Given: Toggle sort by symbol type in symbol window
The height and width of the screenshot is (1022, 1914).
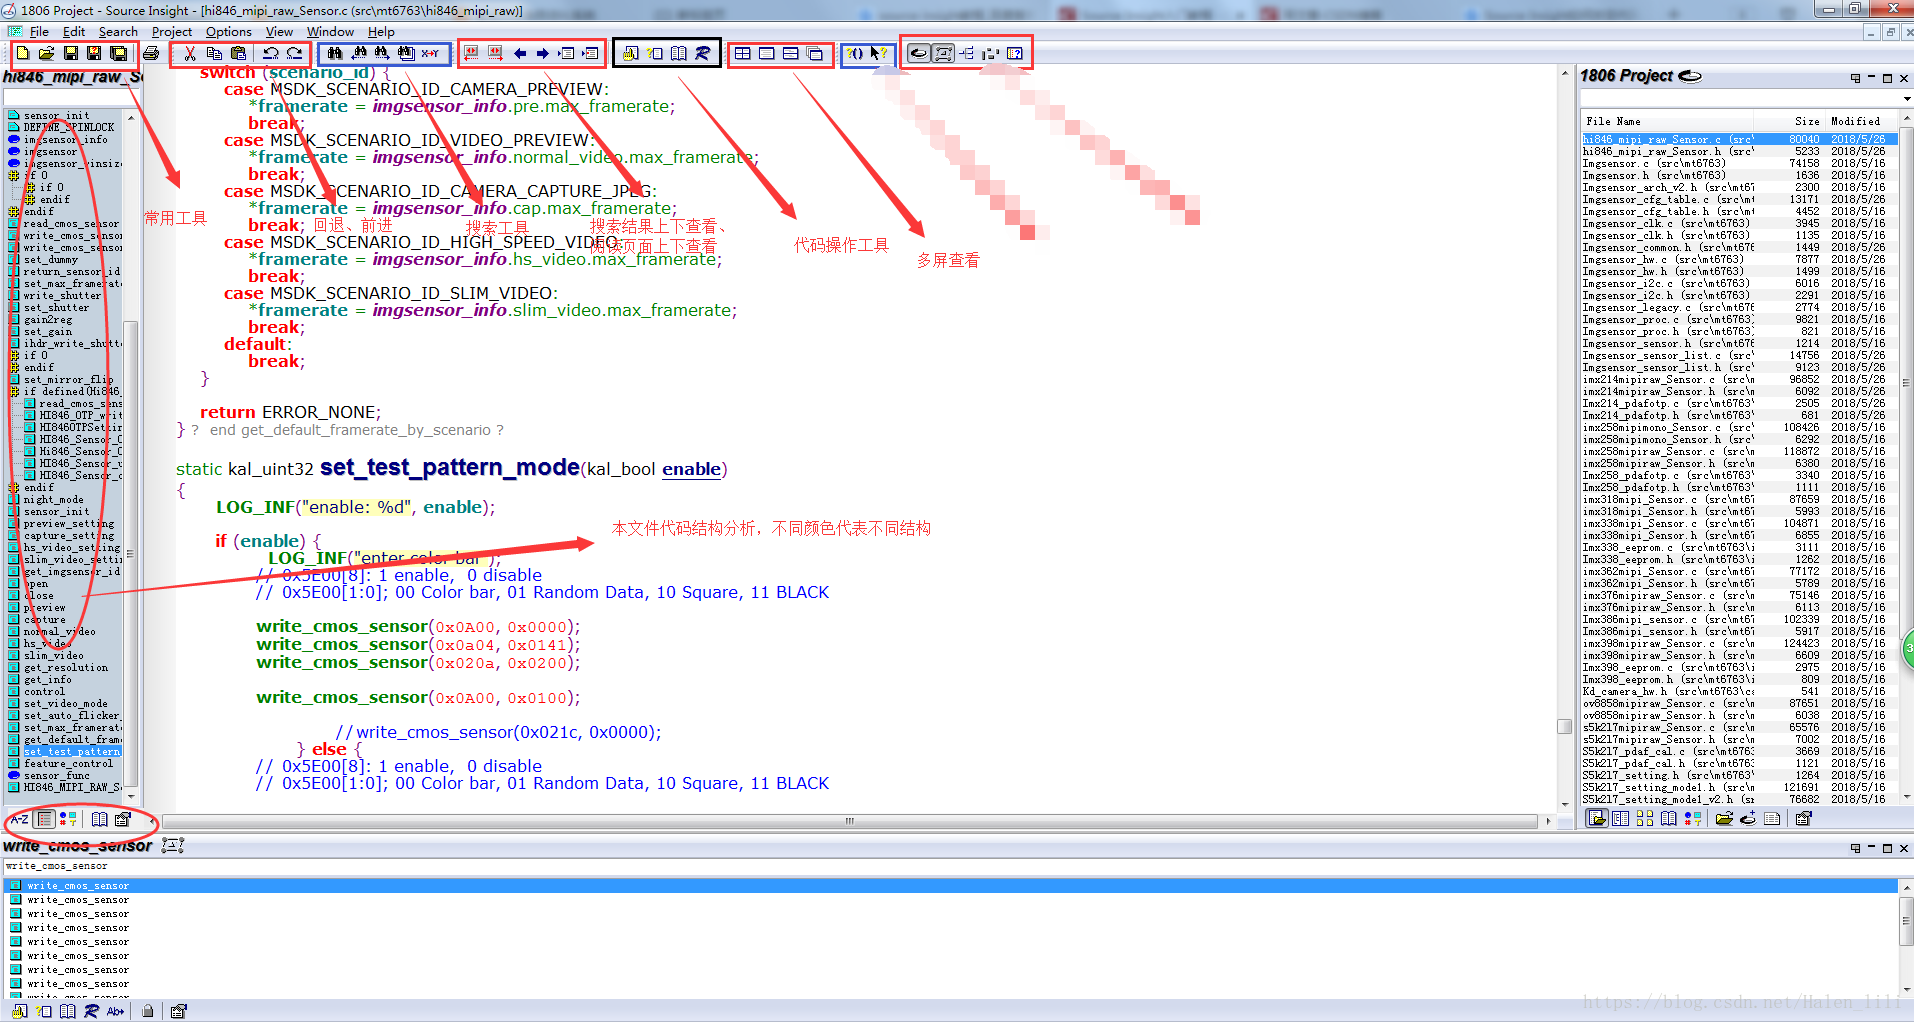Looking at the screenshot, I should point(68,819).
